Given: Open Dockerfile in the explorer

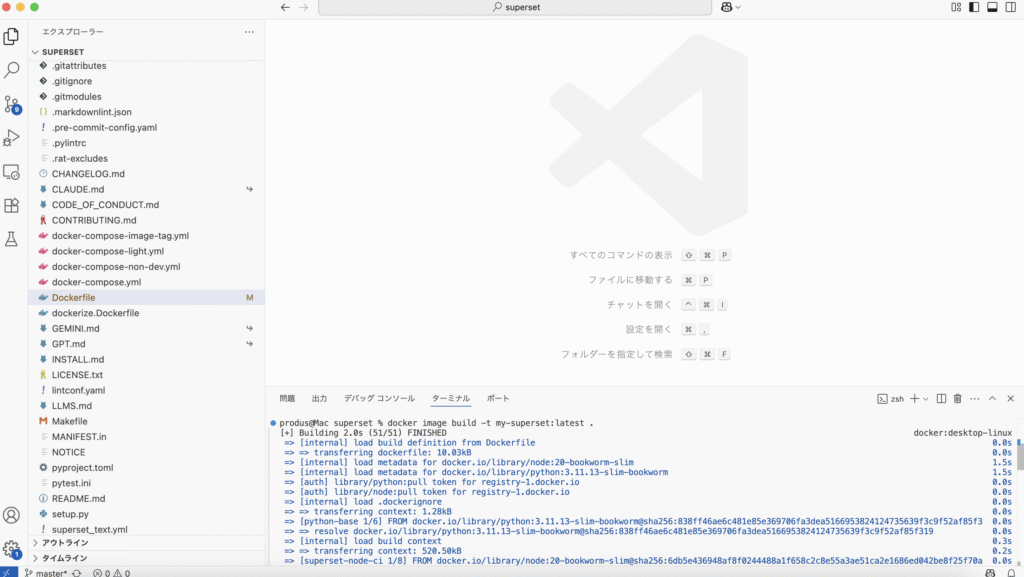Looking at the screenshot, I should pos(73,298).
